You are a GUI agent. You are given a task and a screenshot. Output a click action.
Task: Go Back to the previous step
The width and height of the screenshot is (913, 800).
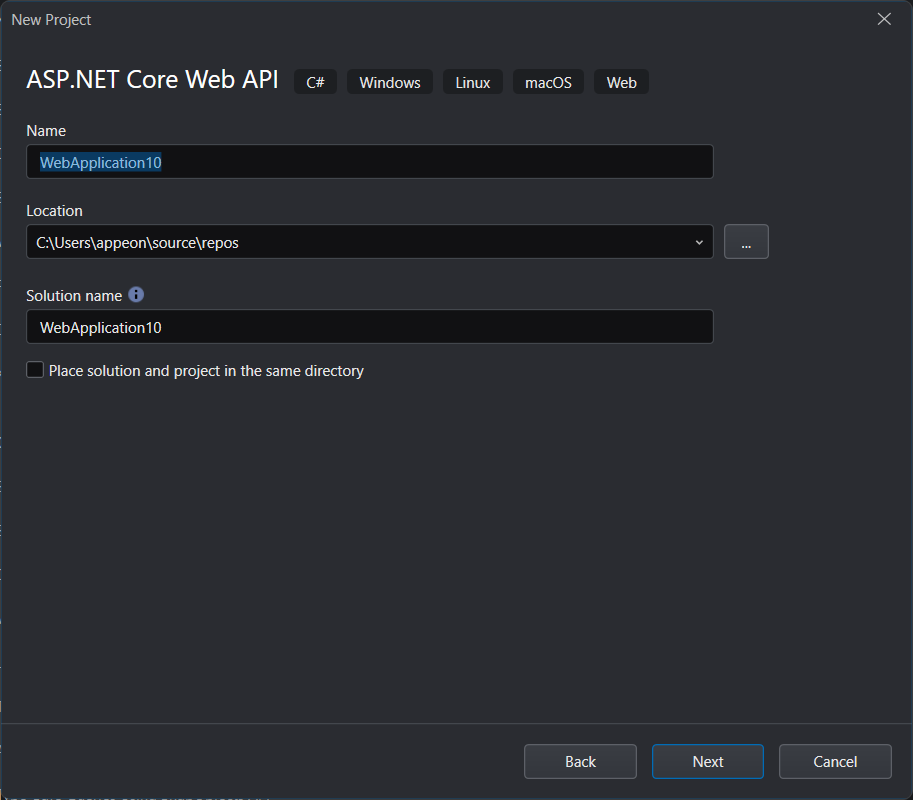[x=580, y=762]
